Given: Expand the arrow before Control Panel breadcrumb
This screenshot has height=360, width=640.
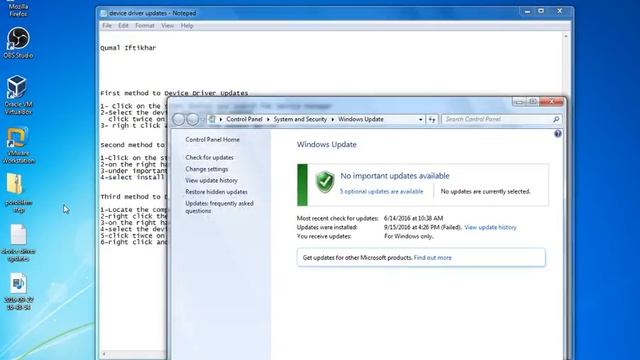Looking at the screenshot, I should [221, 119].
